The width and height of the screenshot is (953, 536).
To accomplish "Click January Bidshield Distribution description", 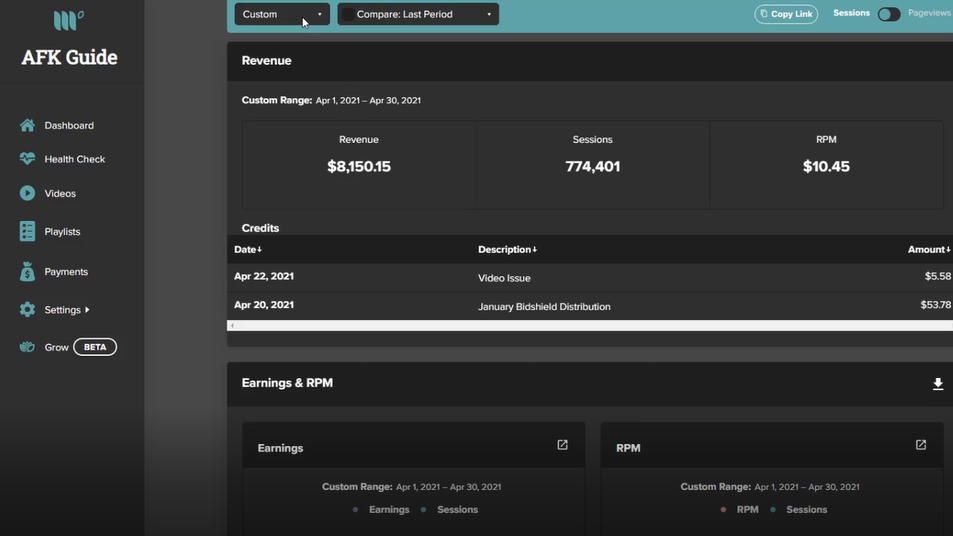I will (544, 306).
